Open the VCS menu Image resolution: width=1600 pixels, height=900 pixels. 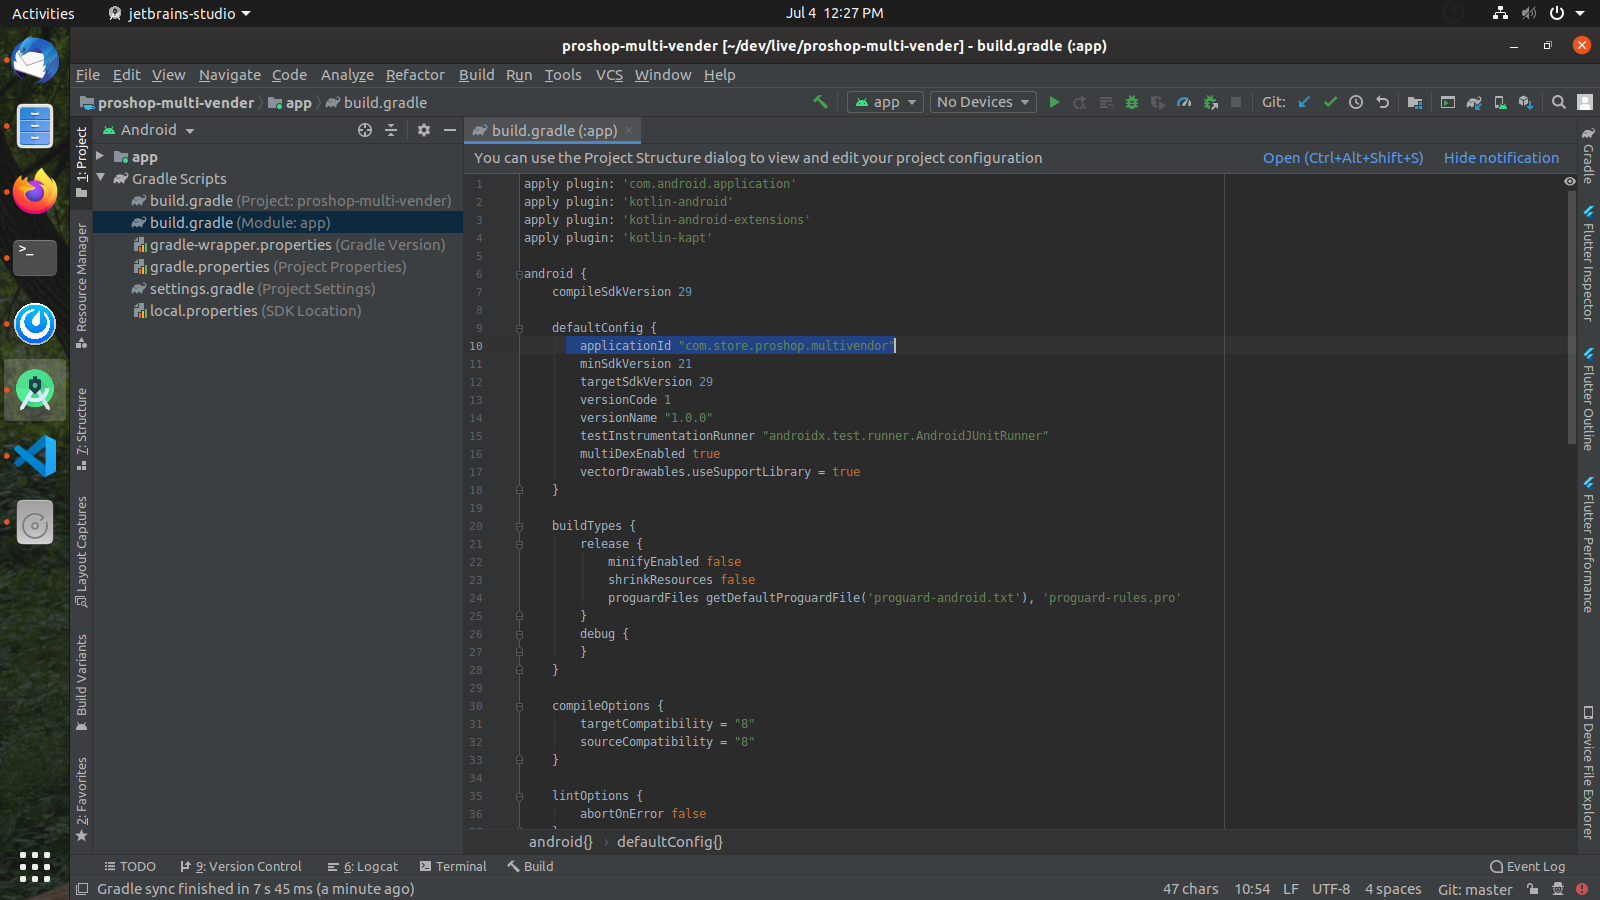(x=609, y=75)
